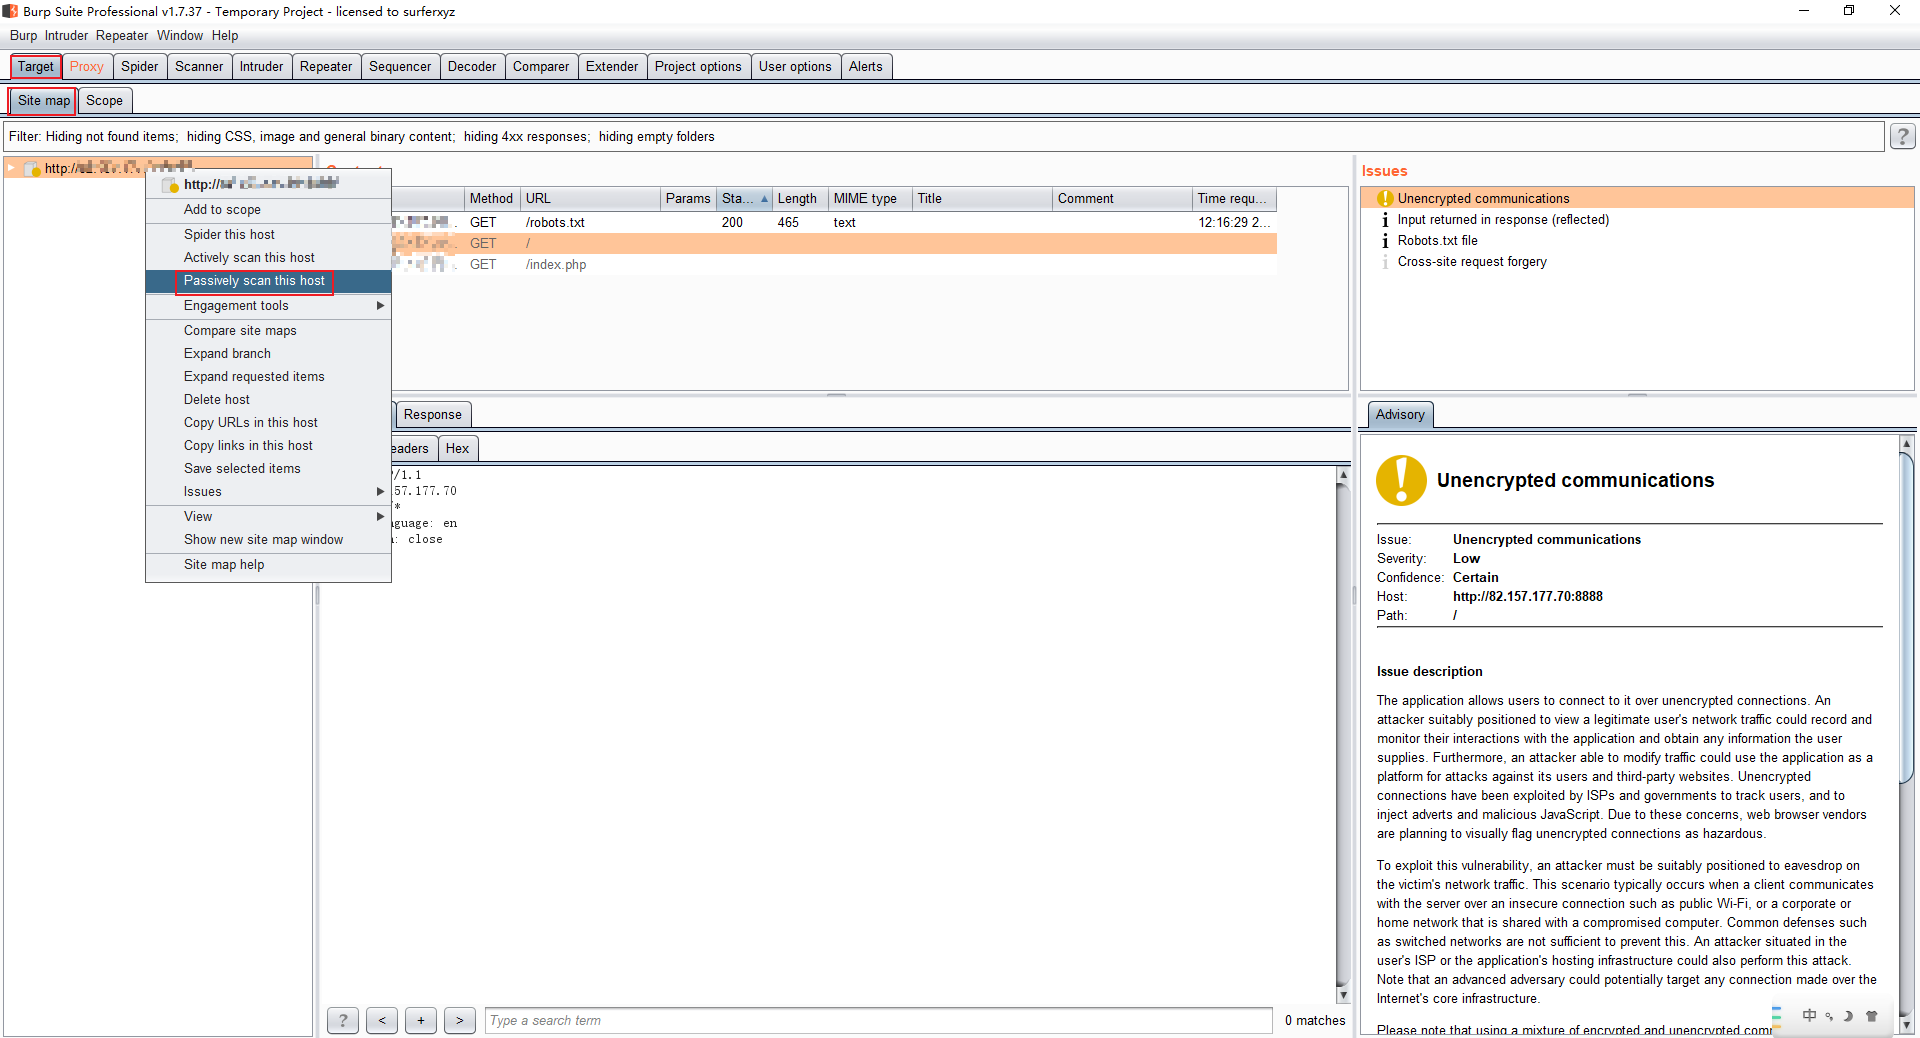Click the search help question mark button
Screen dimensions: 1920x1038
coord(343,1020)
